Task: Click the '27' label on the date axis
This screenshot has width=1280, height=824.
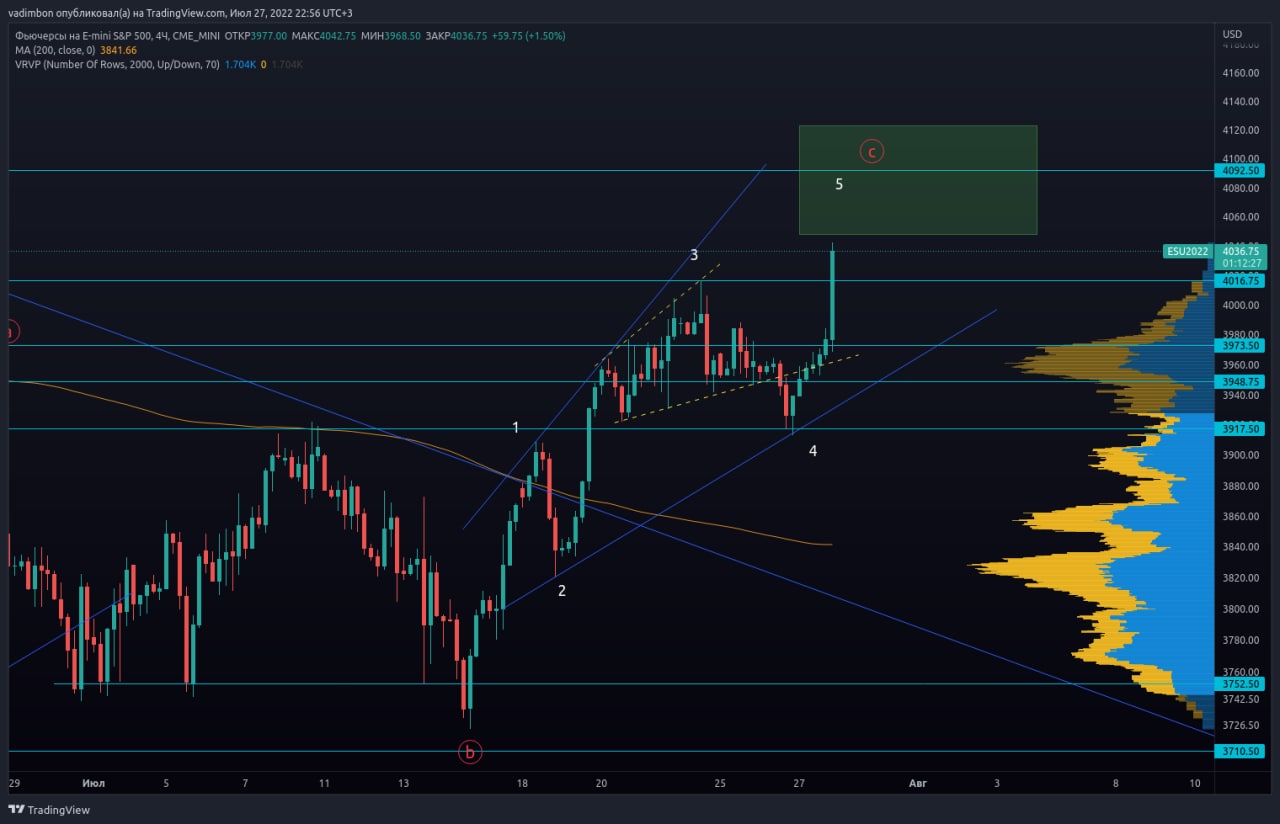Action: pos(799,783)
